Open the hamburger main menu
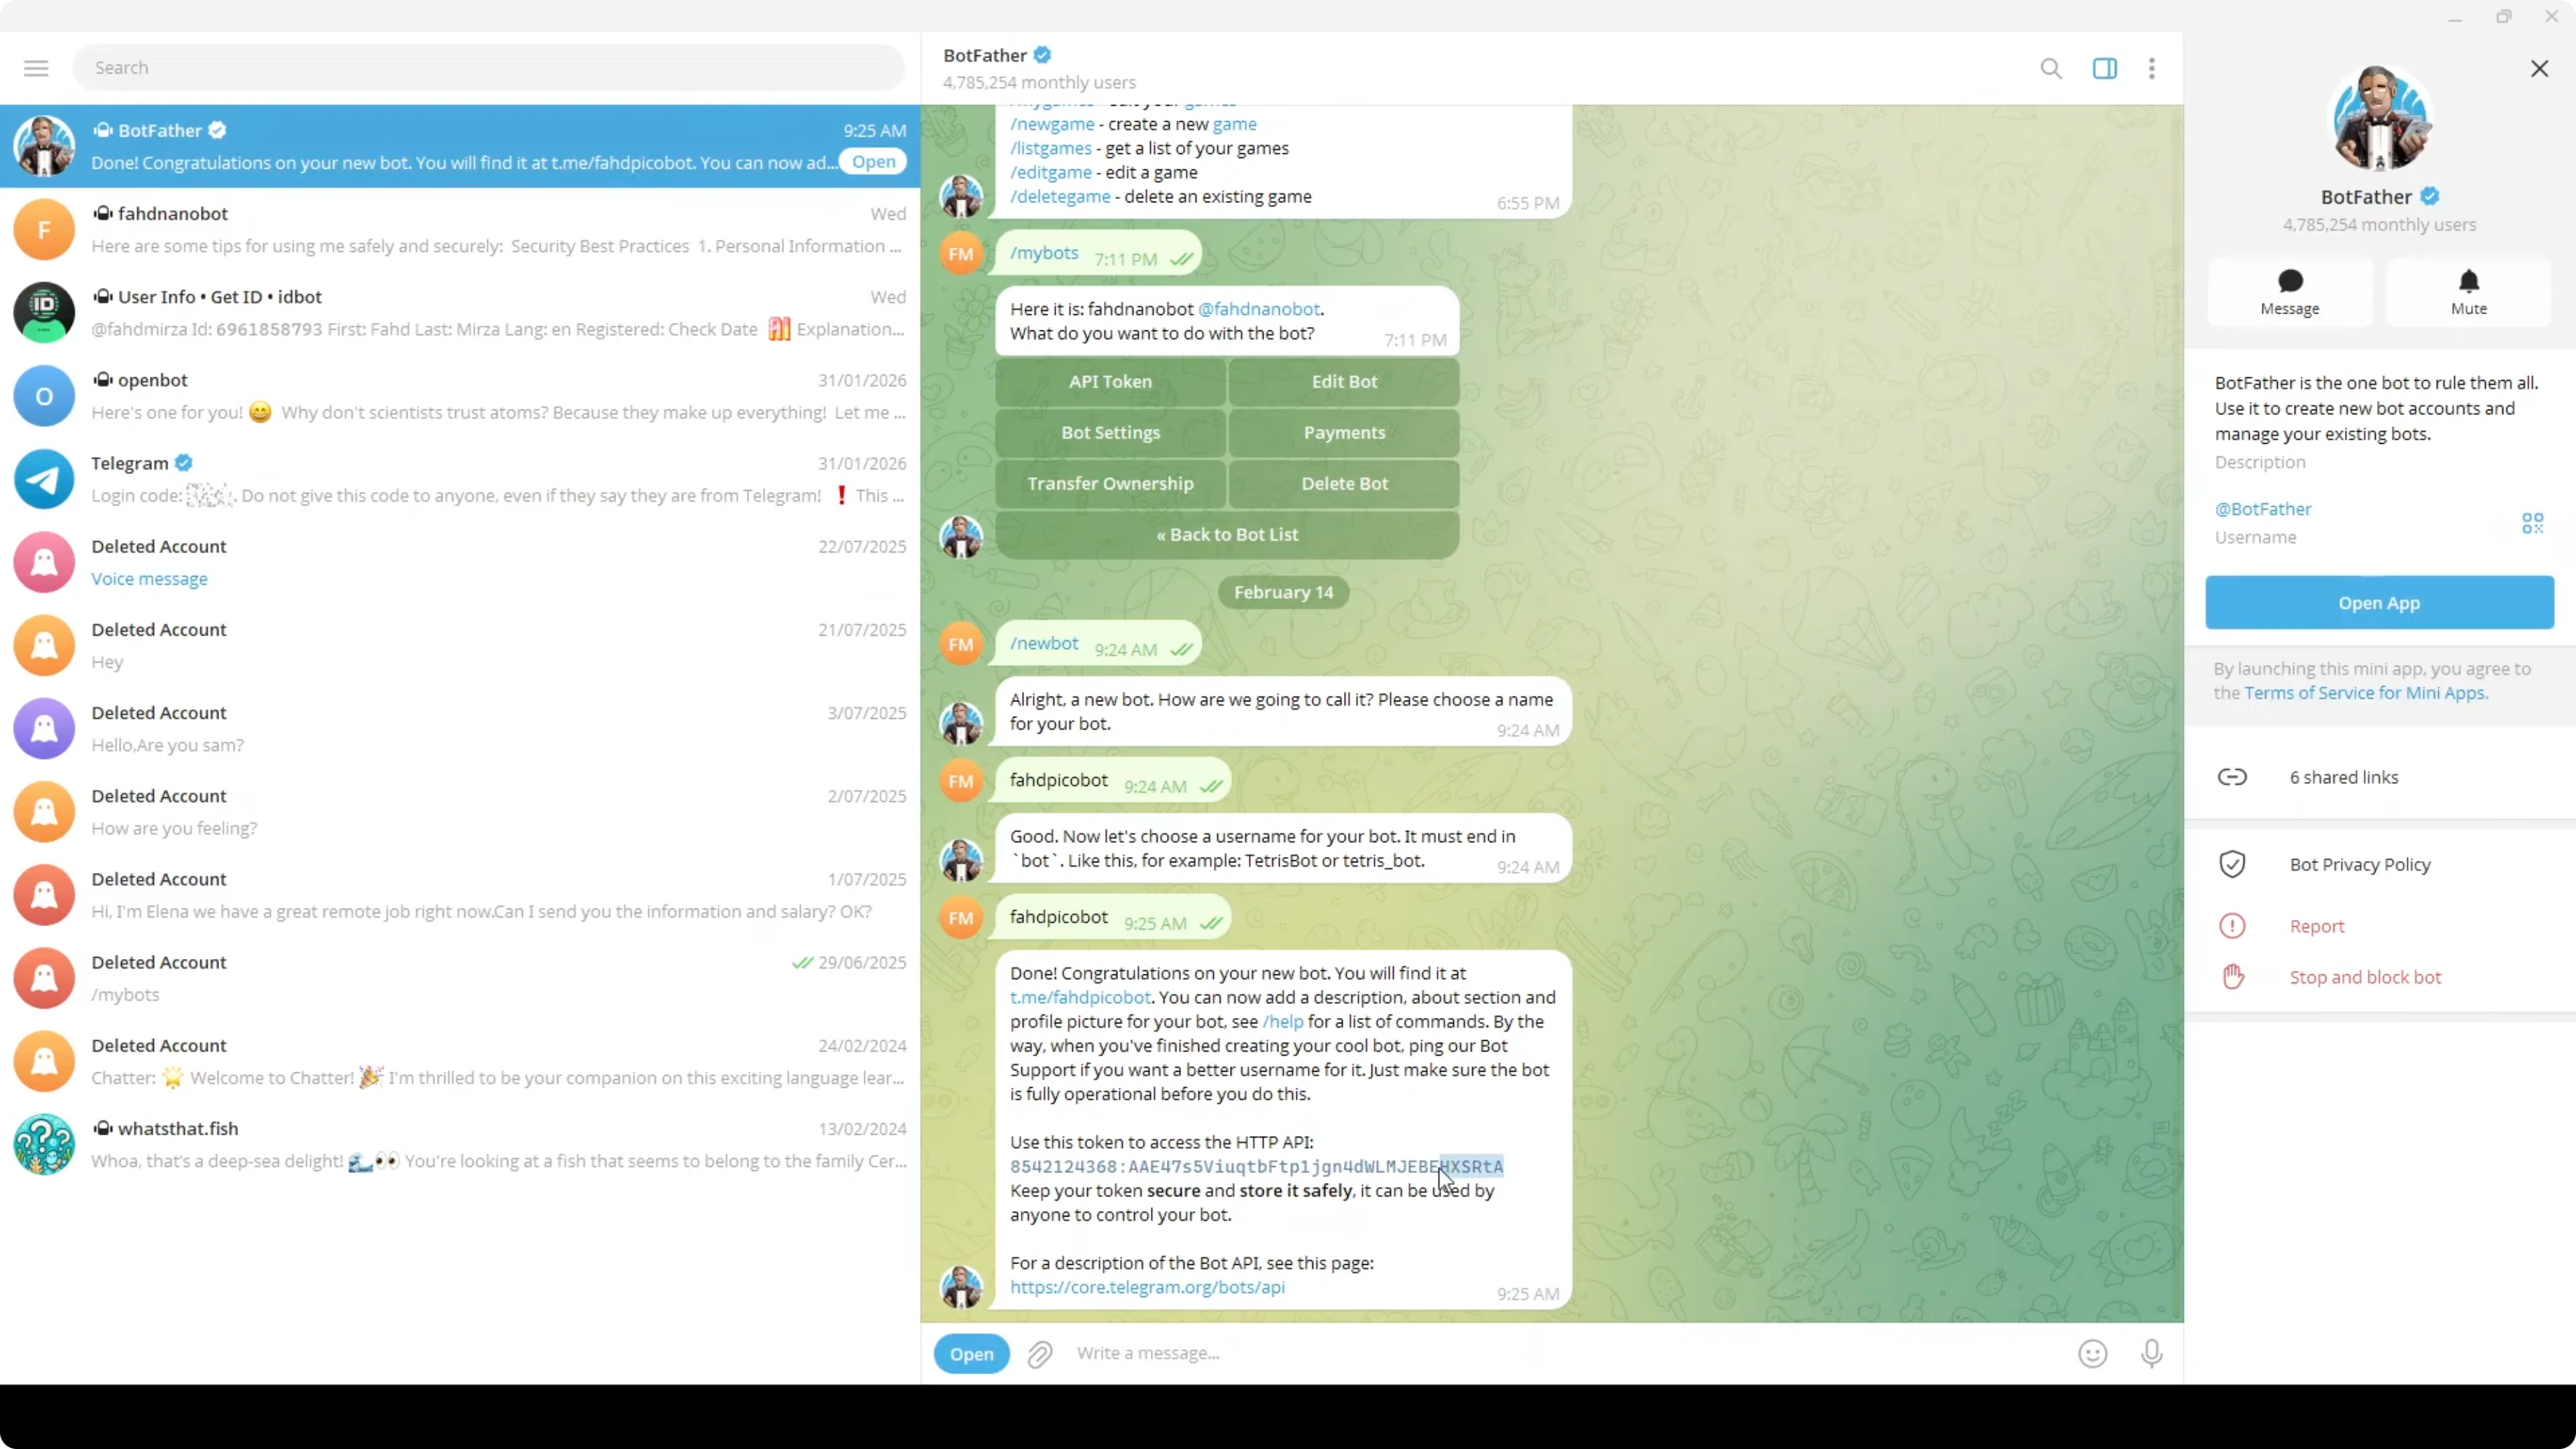This screenshot has height=1449, width=2576. 36,68
